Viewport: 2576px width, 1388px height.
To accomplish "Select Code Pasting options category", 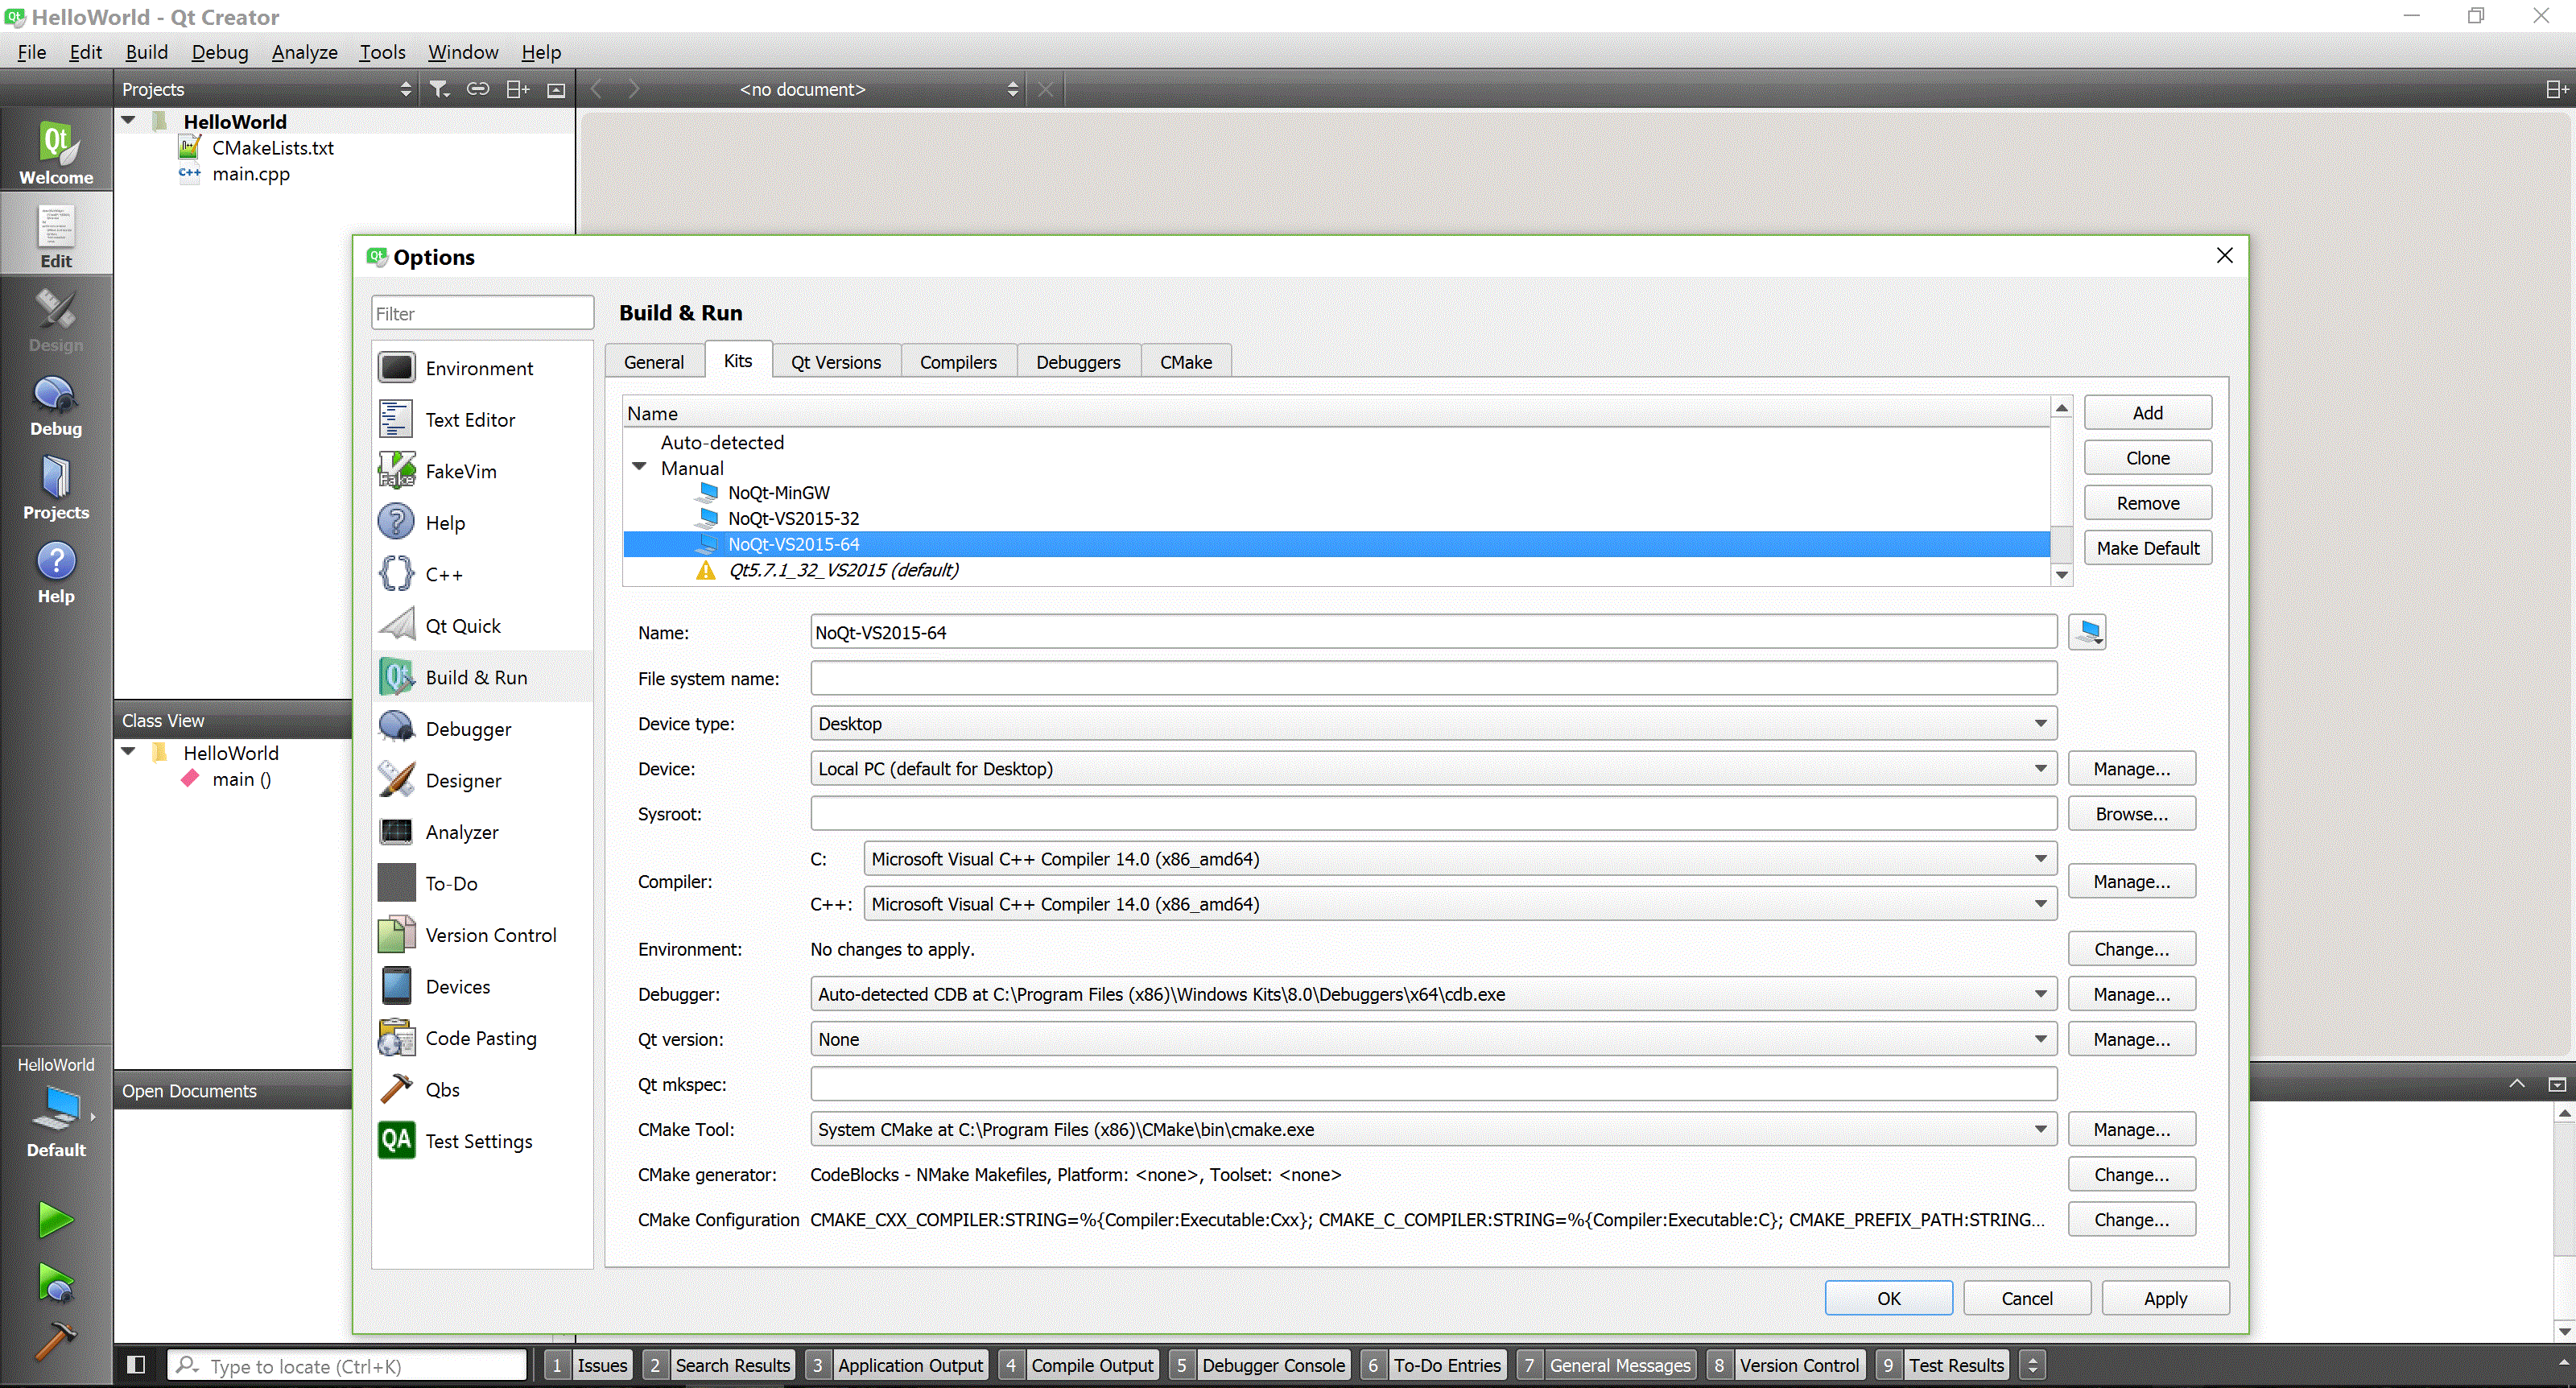I will pyautogui.click(x=482, y=1038).
